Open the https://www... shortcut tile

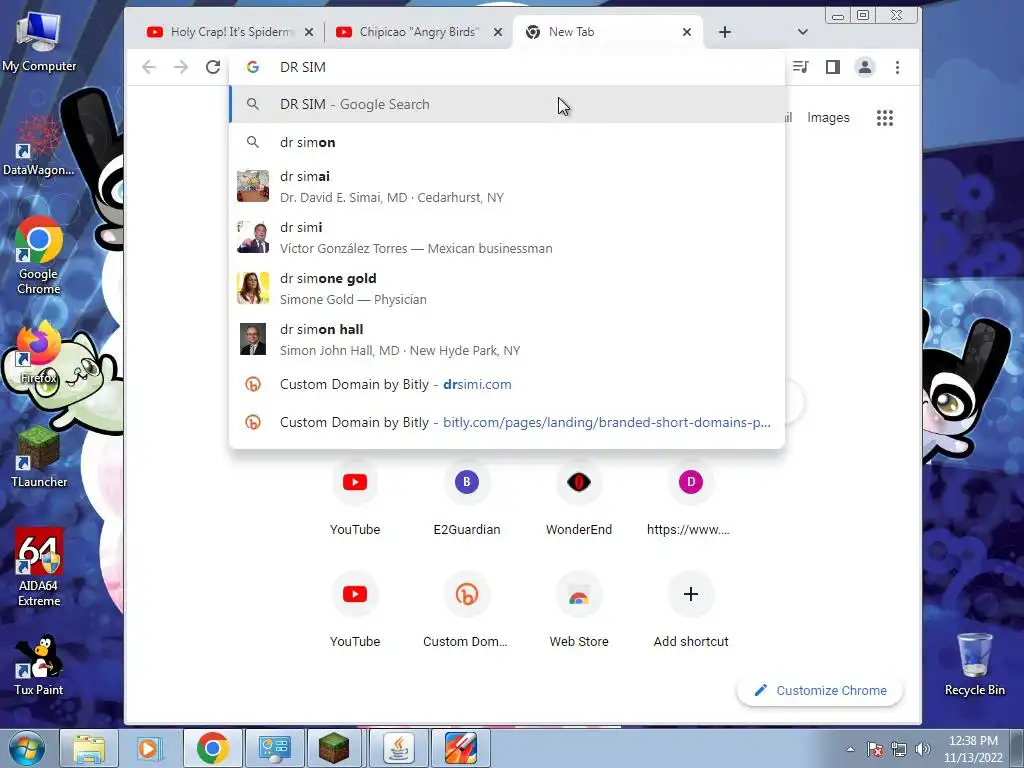(690, 500)
